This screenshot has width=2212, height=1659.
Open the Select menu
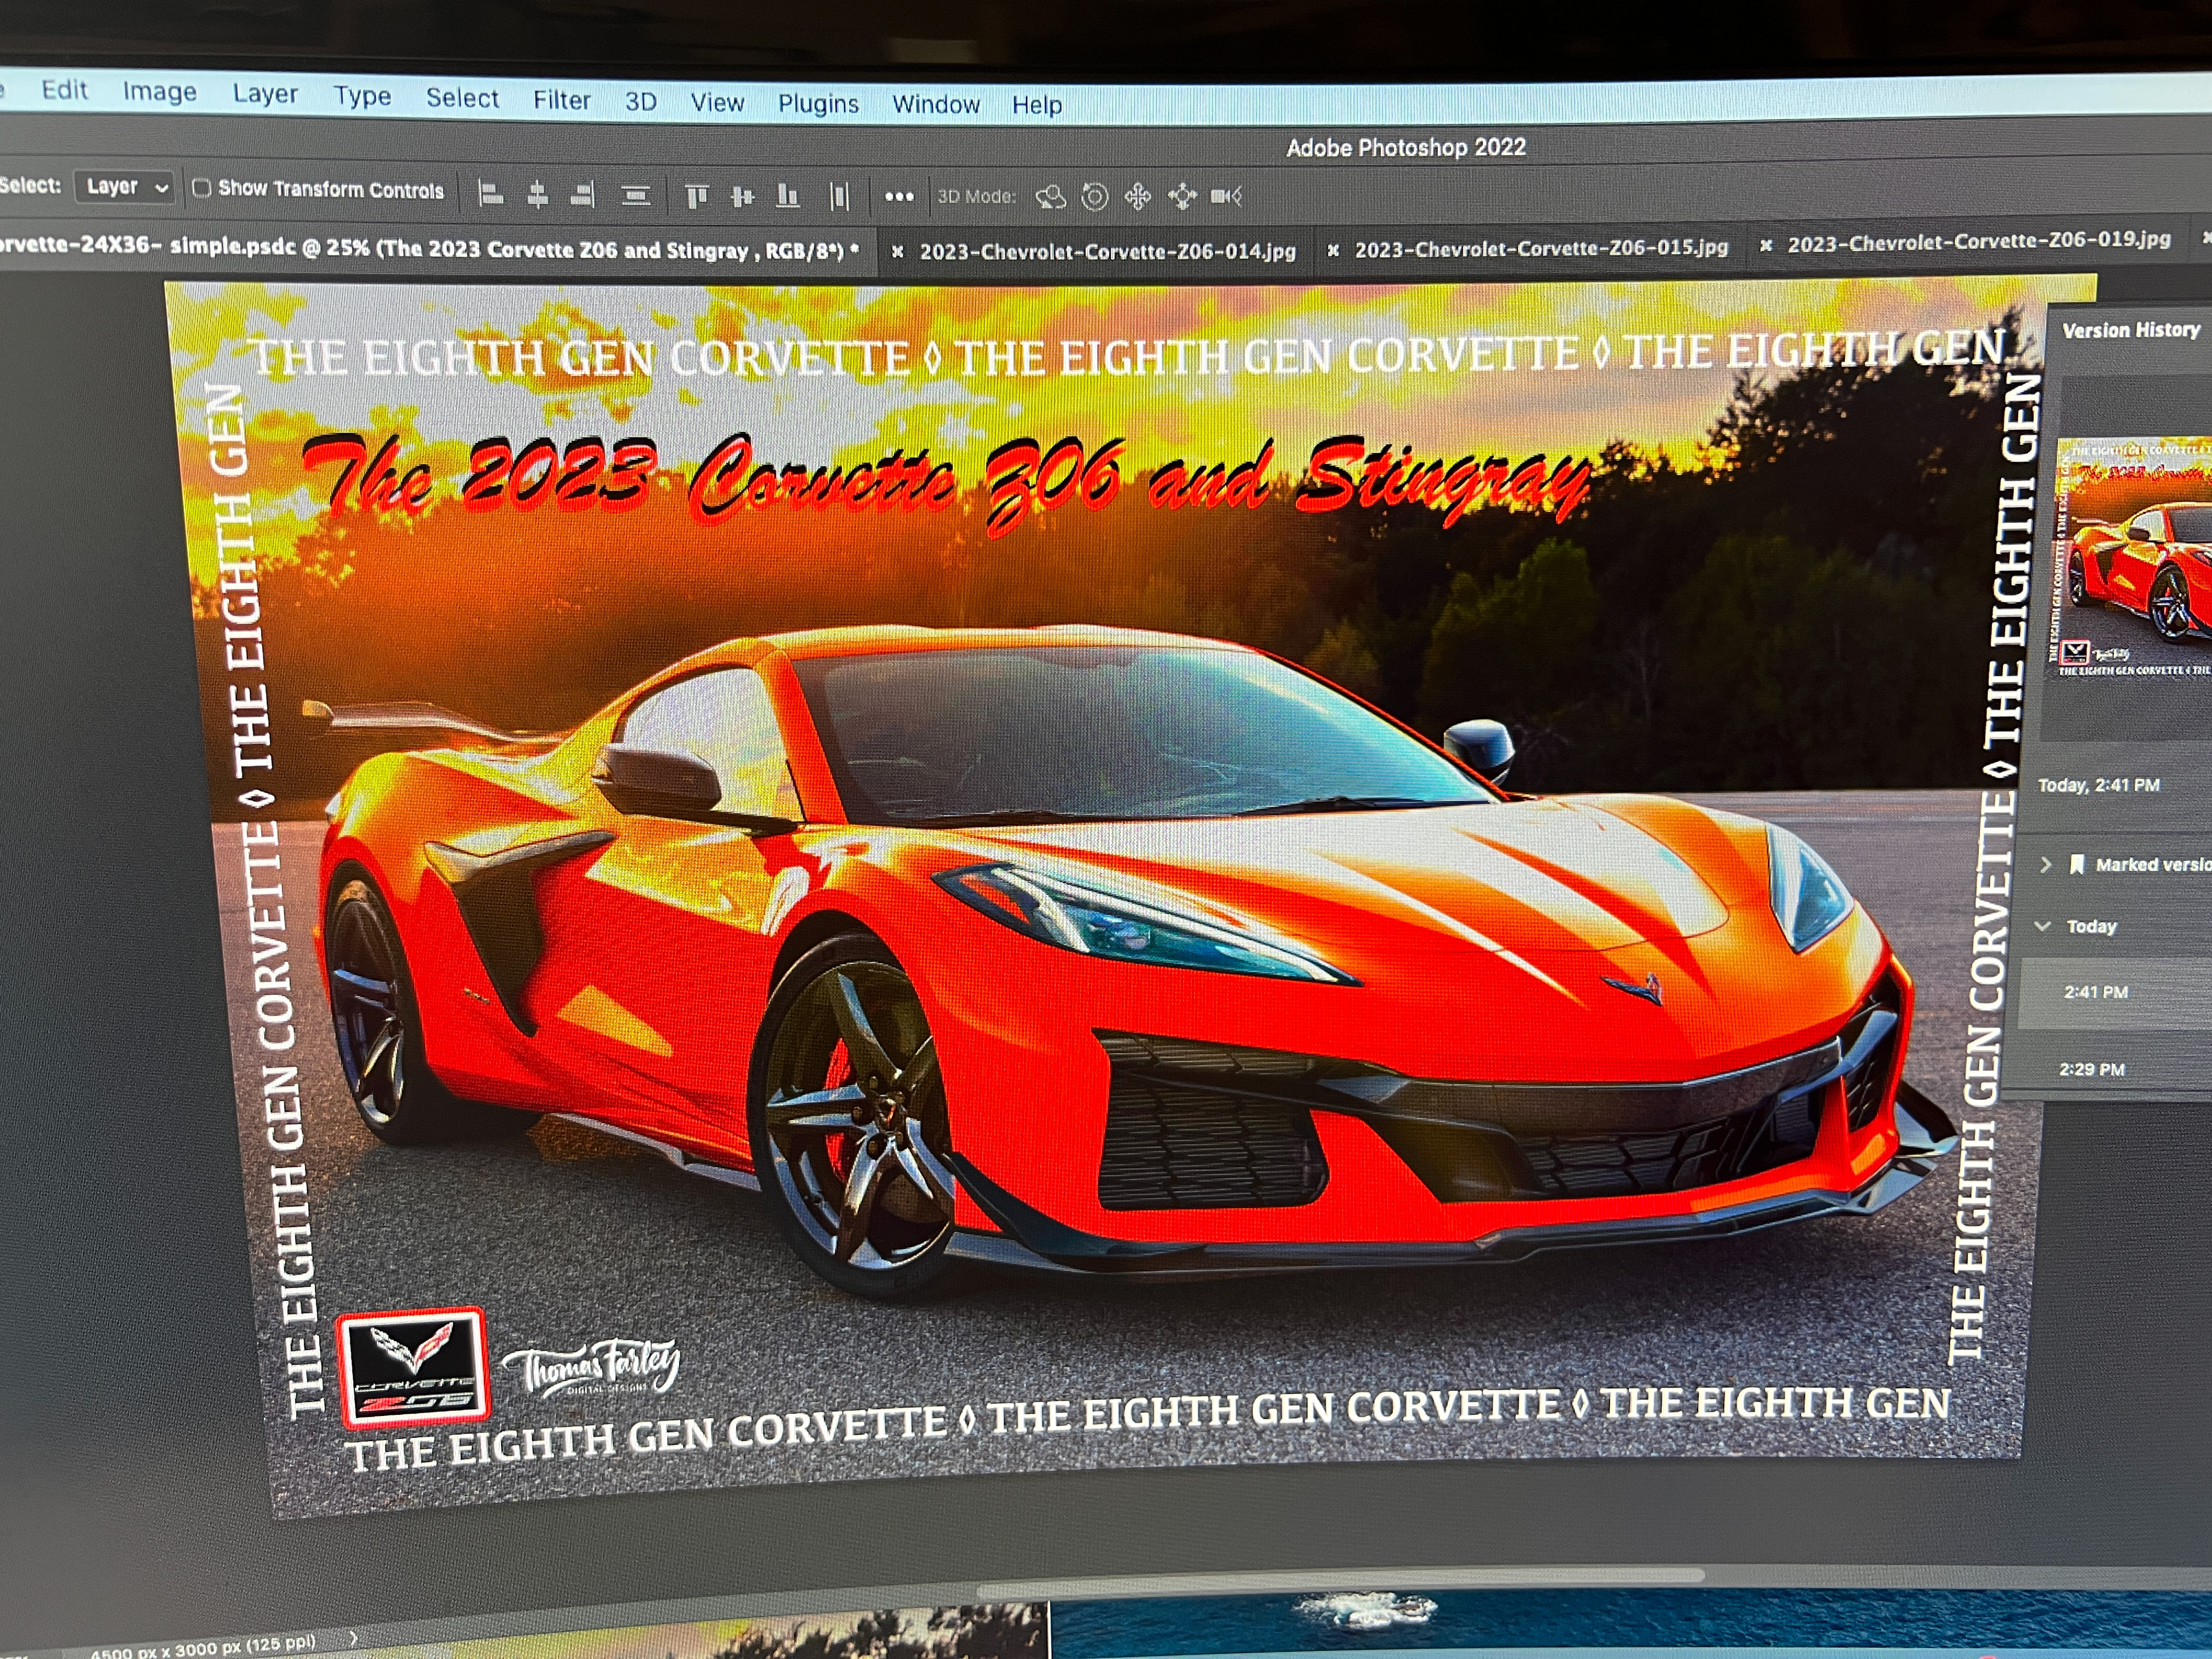pos(462,98)
